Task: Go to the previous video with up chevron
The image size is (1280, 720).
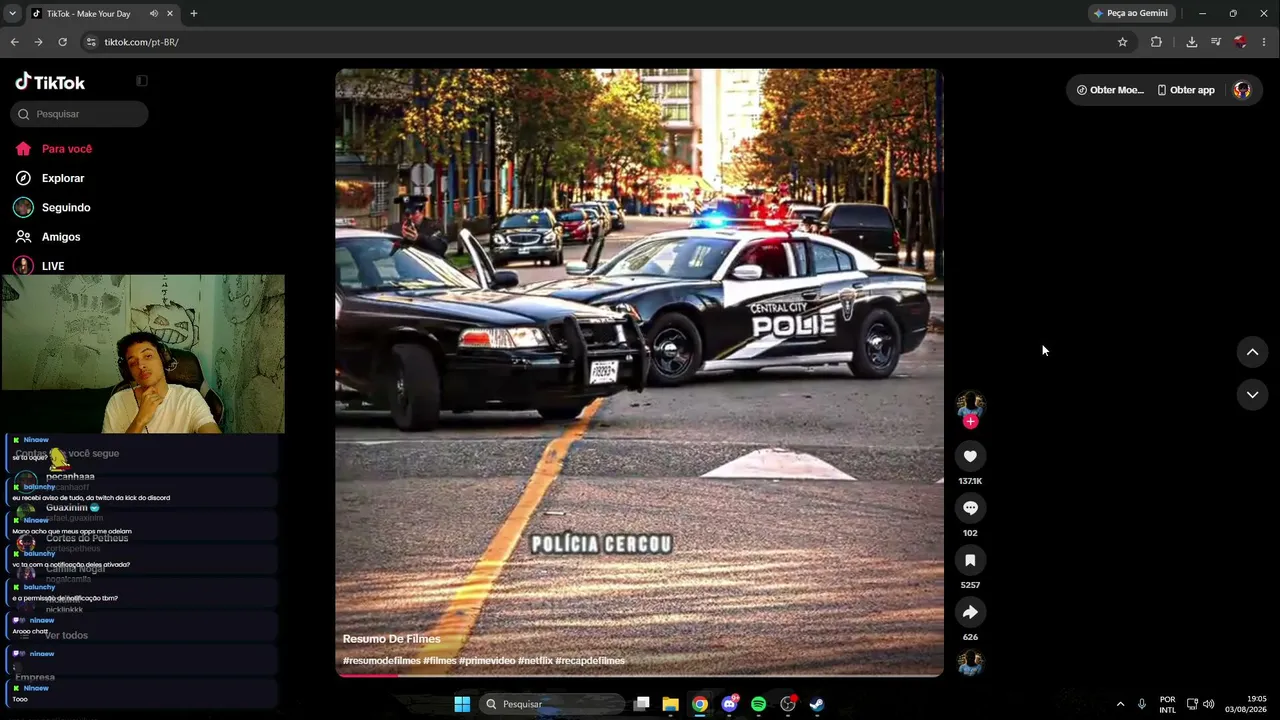Action: pyautogui.click(x=1252, y=352)
